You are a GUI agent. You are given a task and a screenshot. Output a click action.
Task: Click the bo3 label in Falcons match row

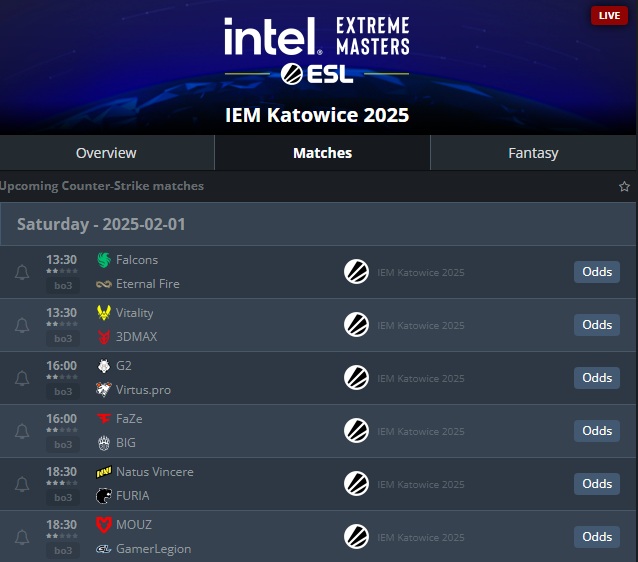(x=63, y=286)
